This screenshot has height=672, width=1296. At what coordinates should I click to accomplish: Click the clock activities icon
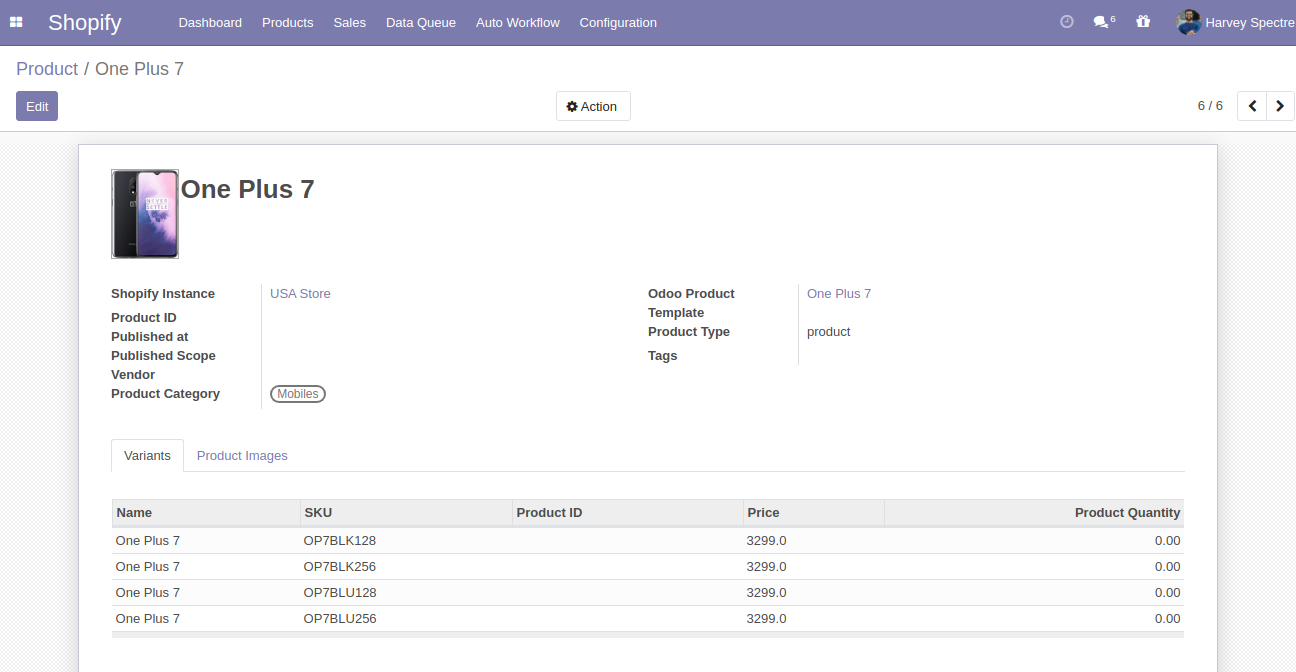tap(1066, 22)
